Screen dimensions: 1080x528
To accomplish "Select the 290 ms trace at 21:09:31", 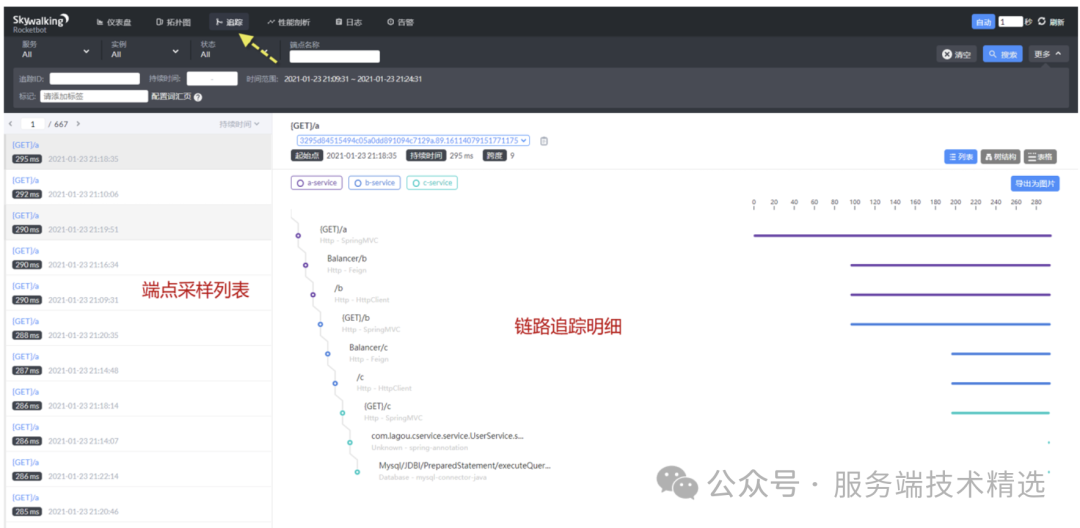I will [x=138, y=293].
